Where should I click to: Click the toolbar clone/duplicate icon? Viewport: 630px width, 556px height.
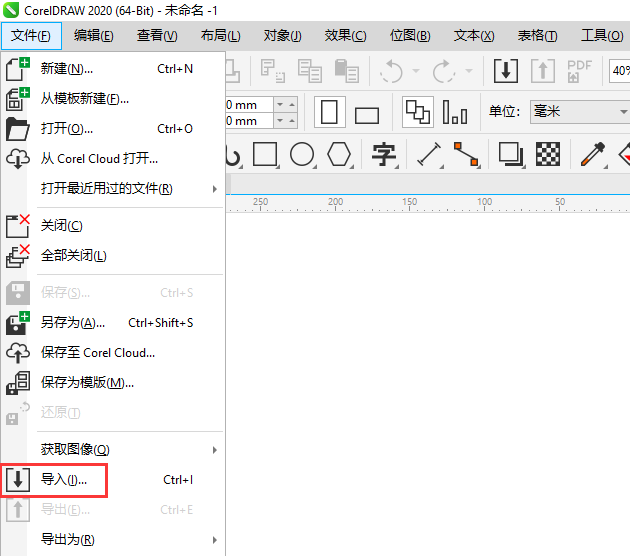[273, 71]
